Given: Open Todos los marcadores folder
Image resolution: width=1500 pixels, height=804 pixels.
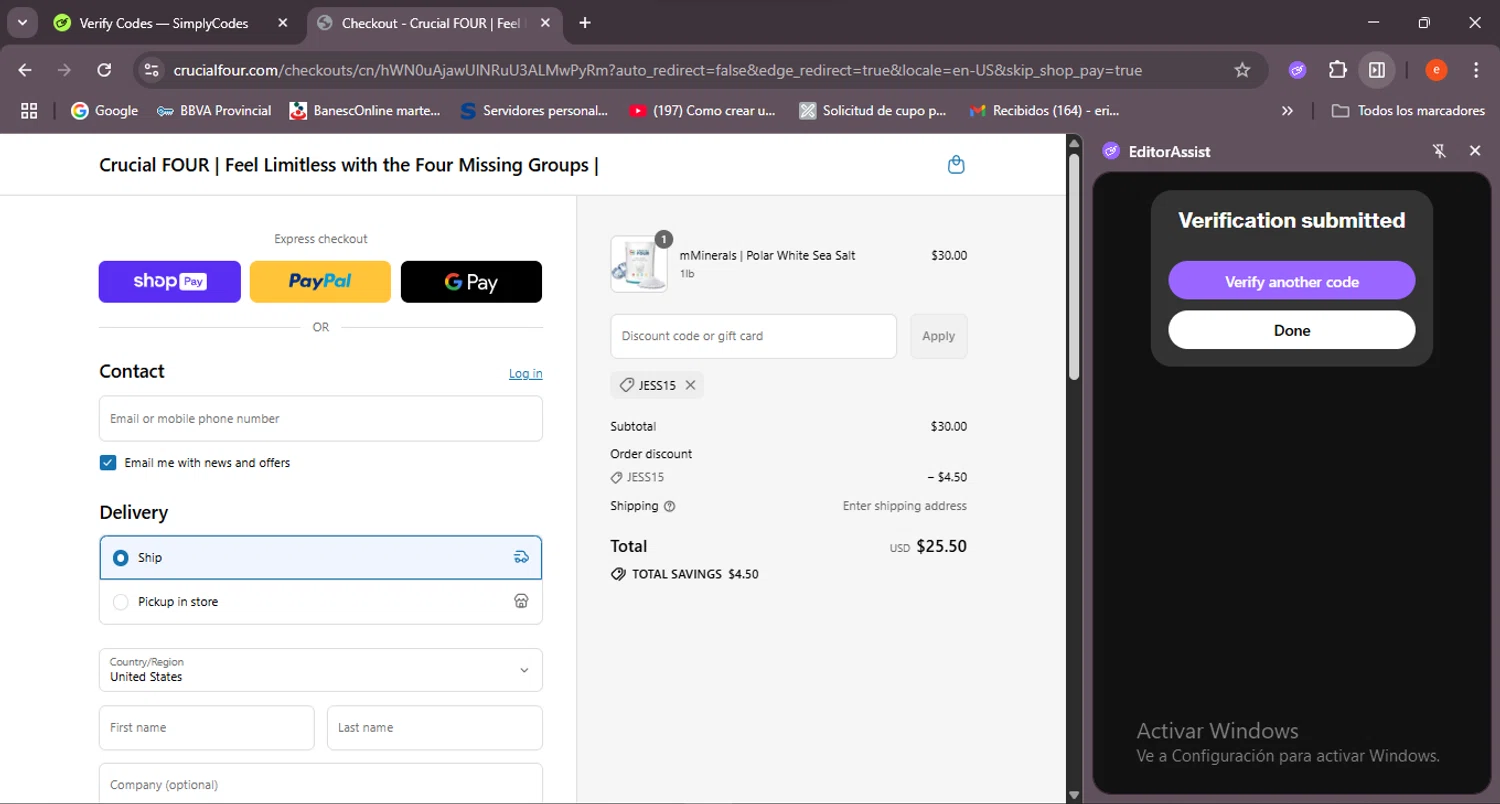Looking at the screenshot, I should (x=1408, y=111).
